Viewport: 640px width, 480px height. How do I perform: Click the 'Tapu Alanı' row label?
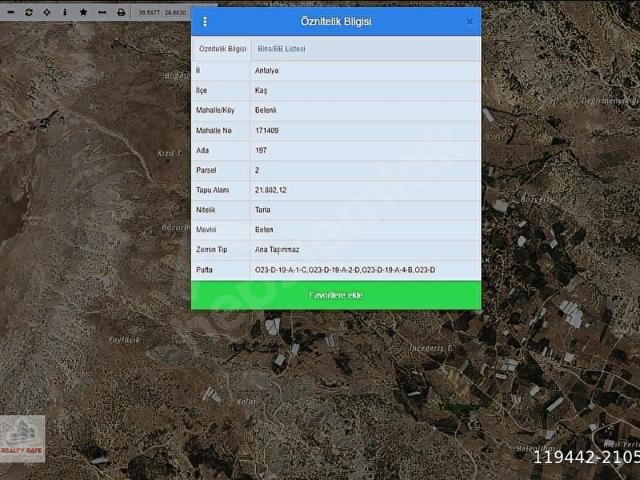pos(212,190)
